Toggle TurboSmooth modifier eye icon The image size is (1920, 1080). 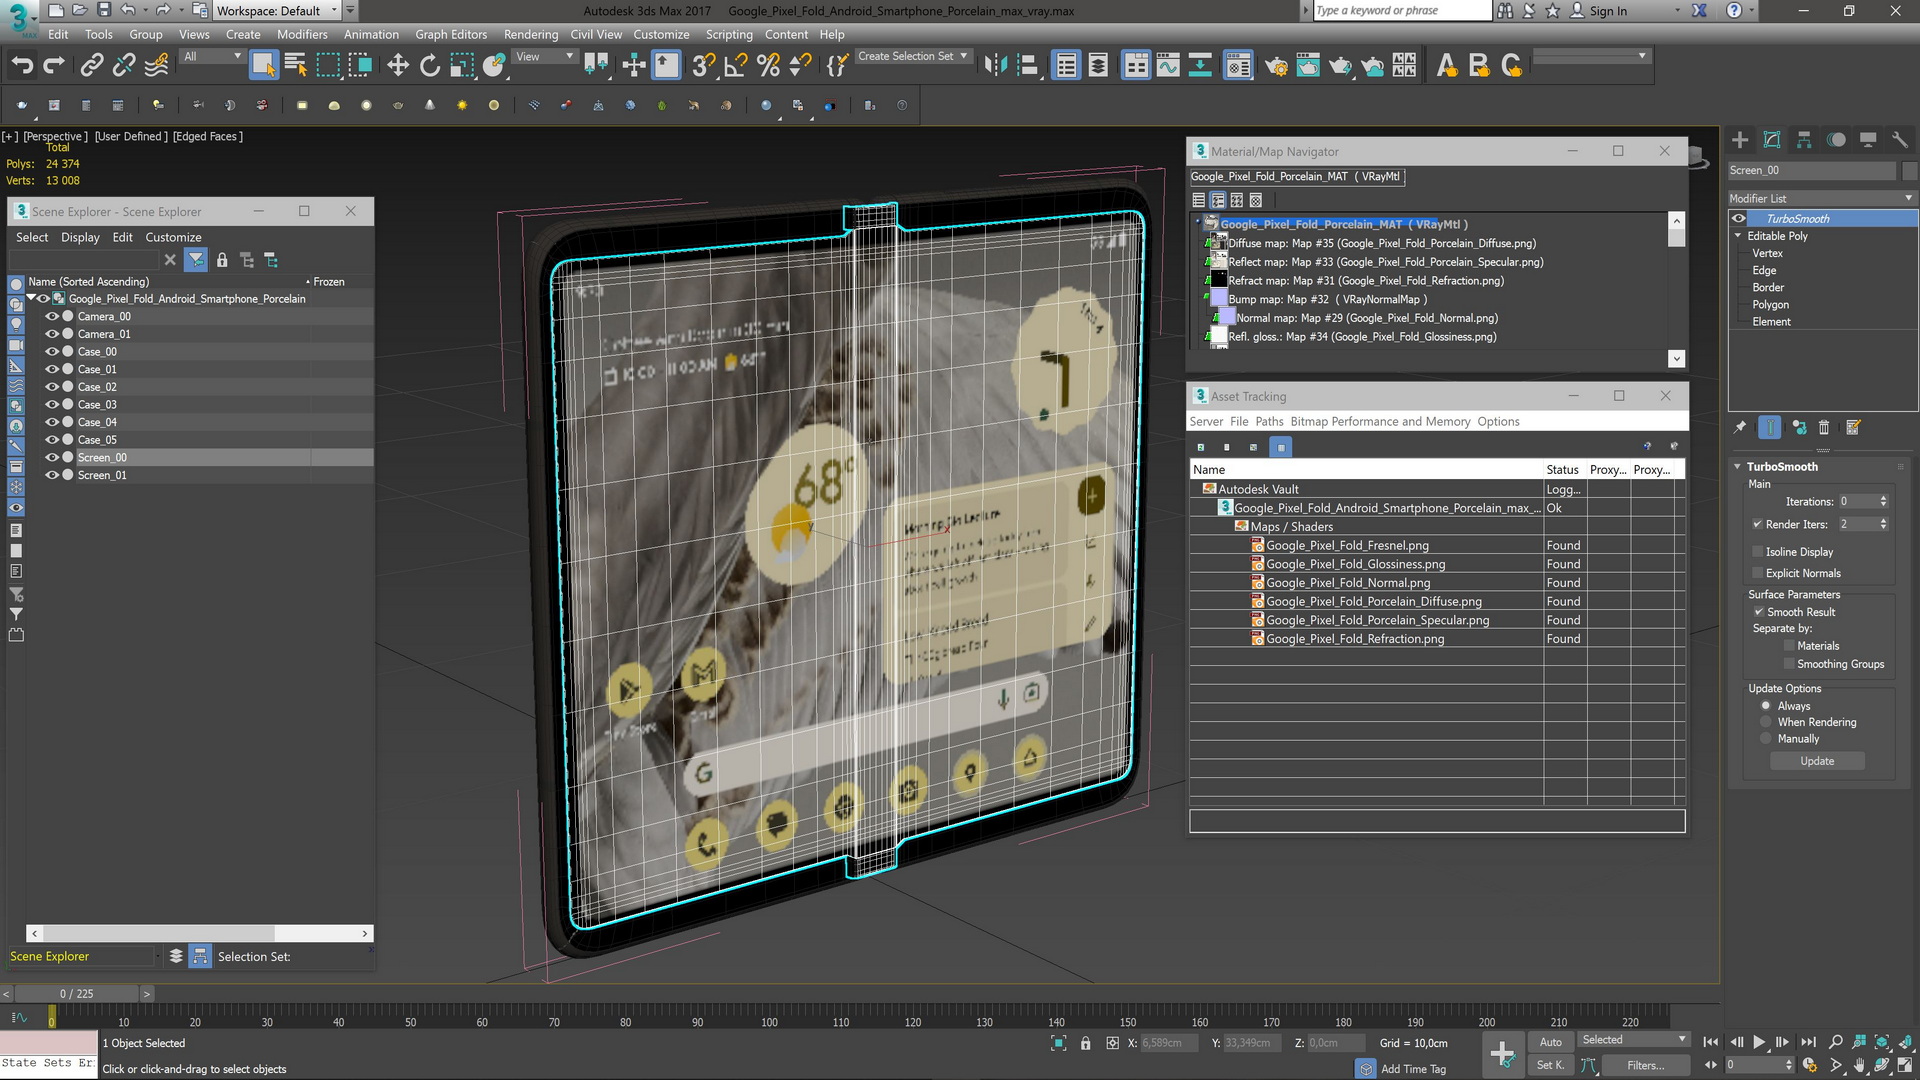click(1739, 219)
